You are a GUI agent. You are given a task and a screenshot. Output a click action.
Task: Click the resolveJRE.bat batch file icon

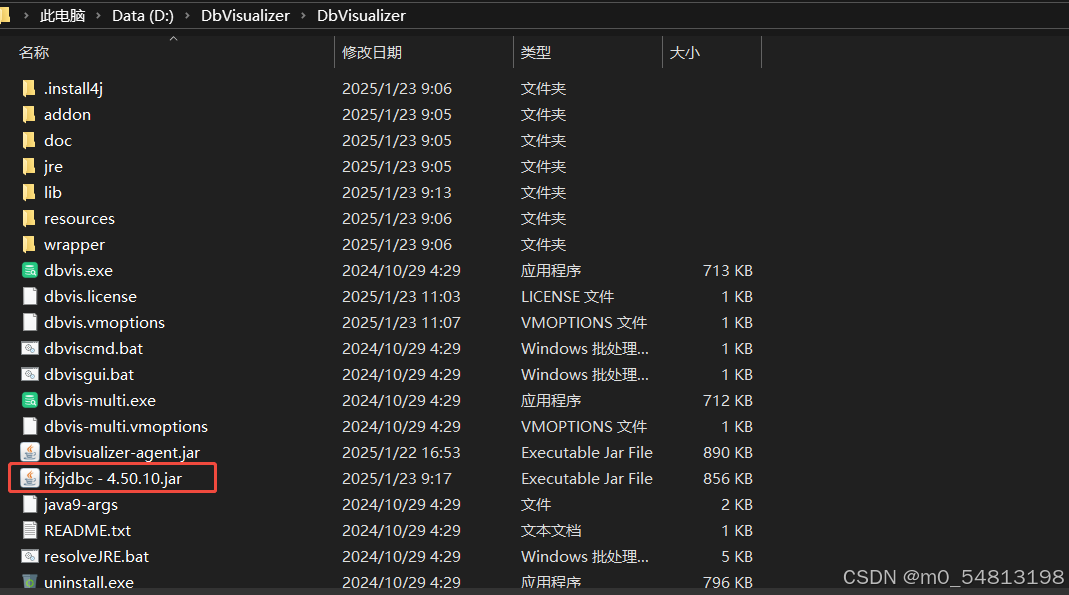click(x=29, y=556)
